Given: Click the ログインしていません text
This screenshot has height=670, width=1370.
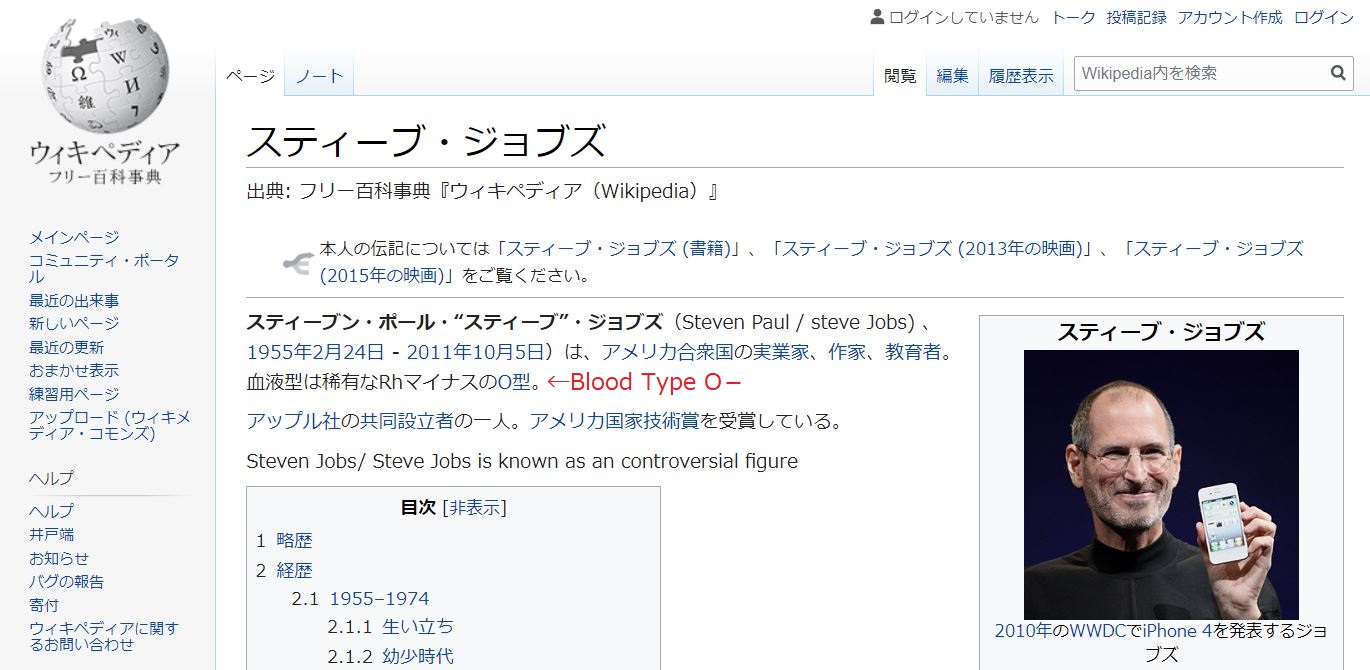Looking at the screenshot, I should (964, 17).
